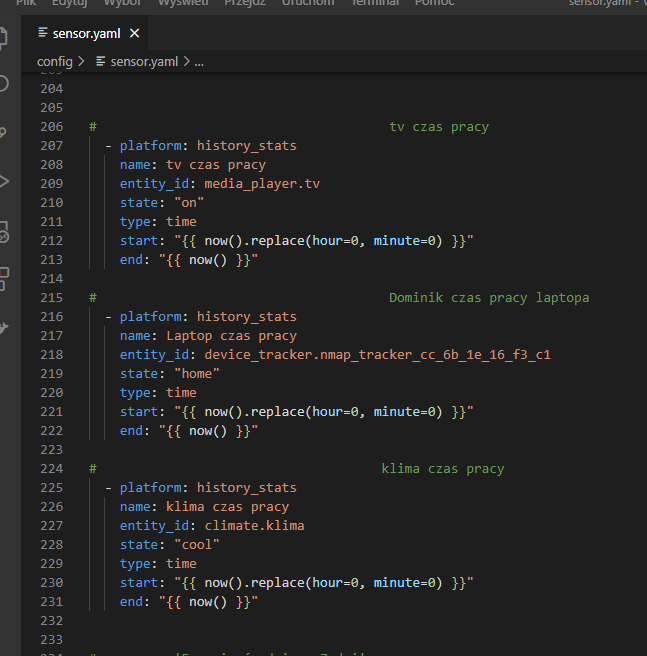
Task: Click 'type: time' on line 229
Action: click(x=158, y=564)
